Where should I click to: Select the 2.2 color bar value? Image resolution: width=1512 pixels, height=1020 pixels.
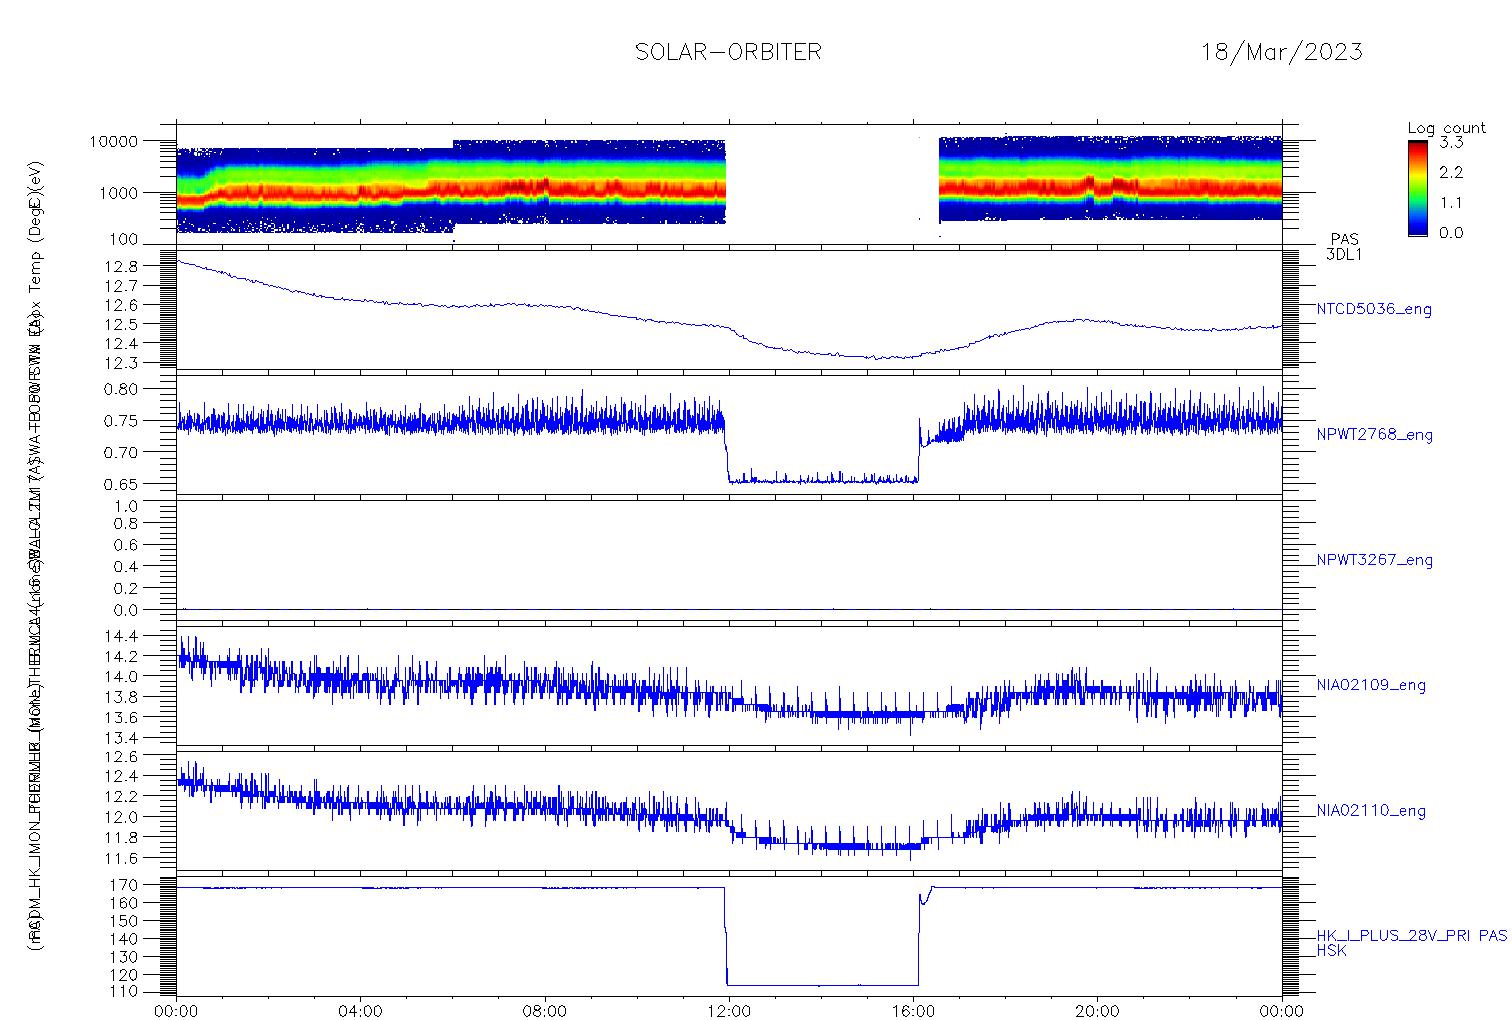1451,172
